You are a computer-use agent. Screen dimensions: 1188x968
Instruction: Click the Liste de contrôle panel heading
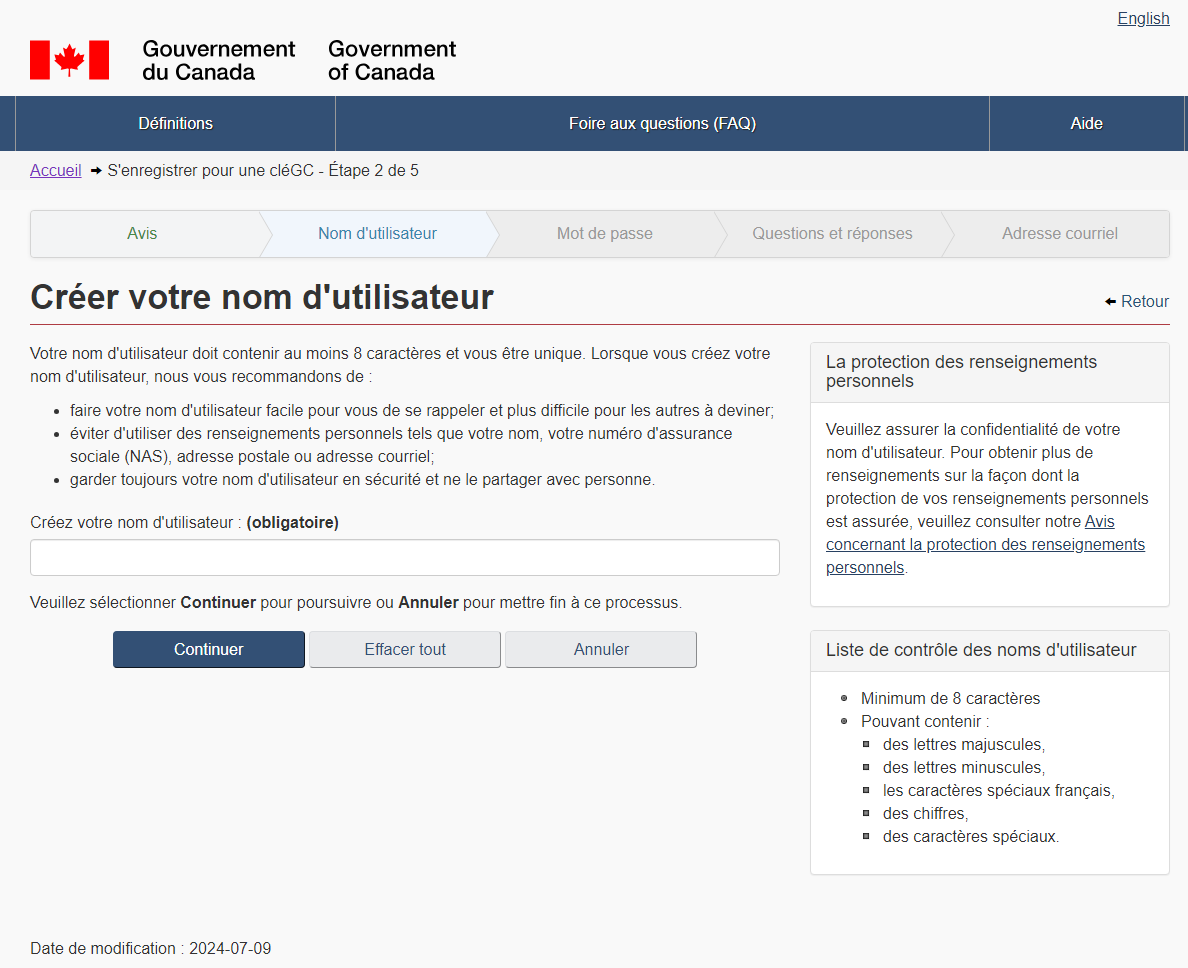[x=980, y=650]
